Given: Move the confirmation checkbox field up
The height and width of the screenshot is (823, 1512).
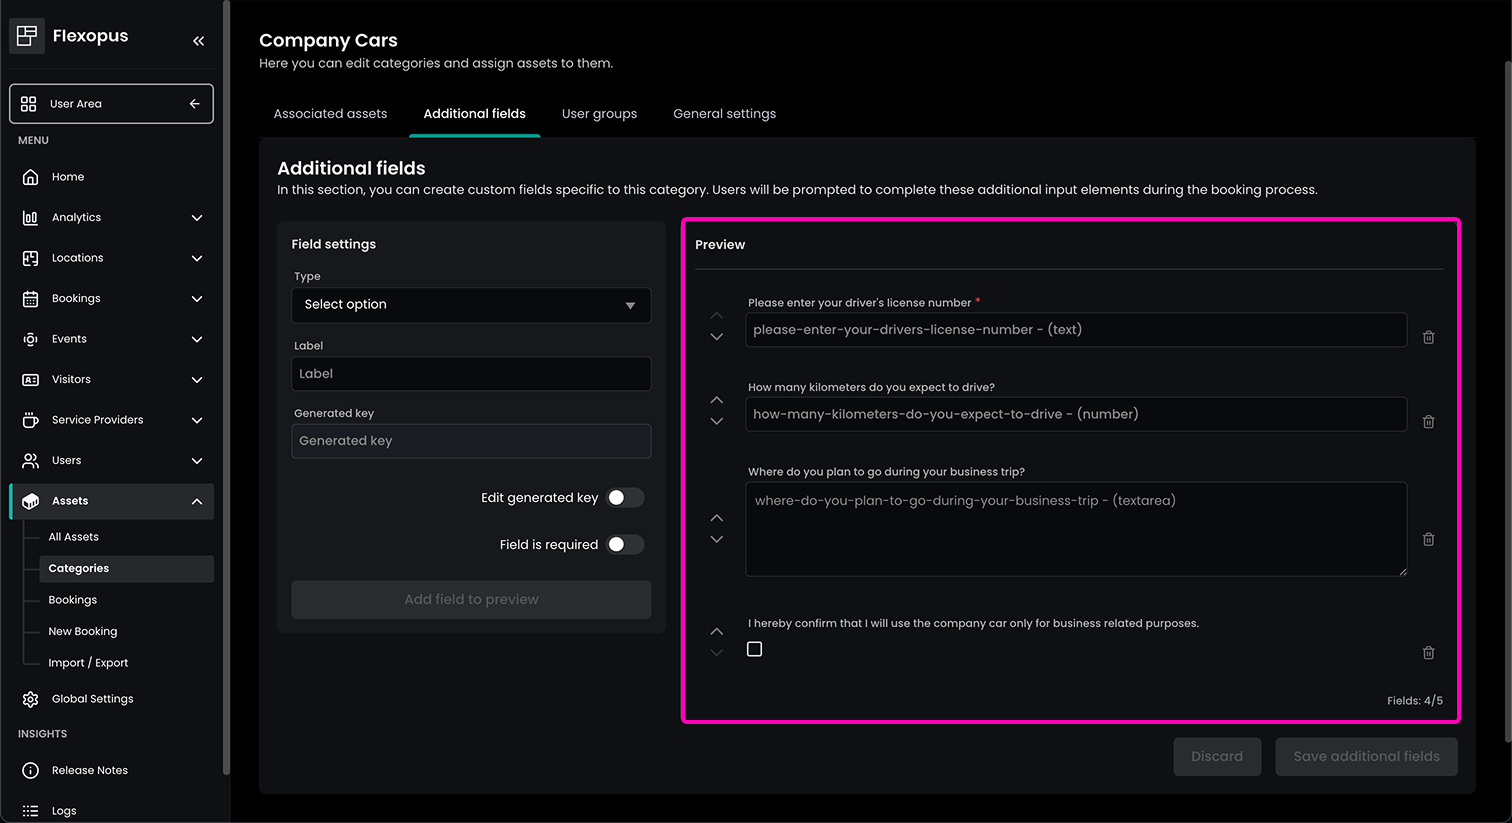Looking at the screenshot, I should [x=716, y=632].
